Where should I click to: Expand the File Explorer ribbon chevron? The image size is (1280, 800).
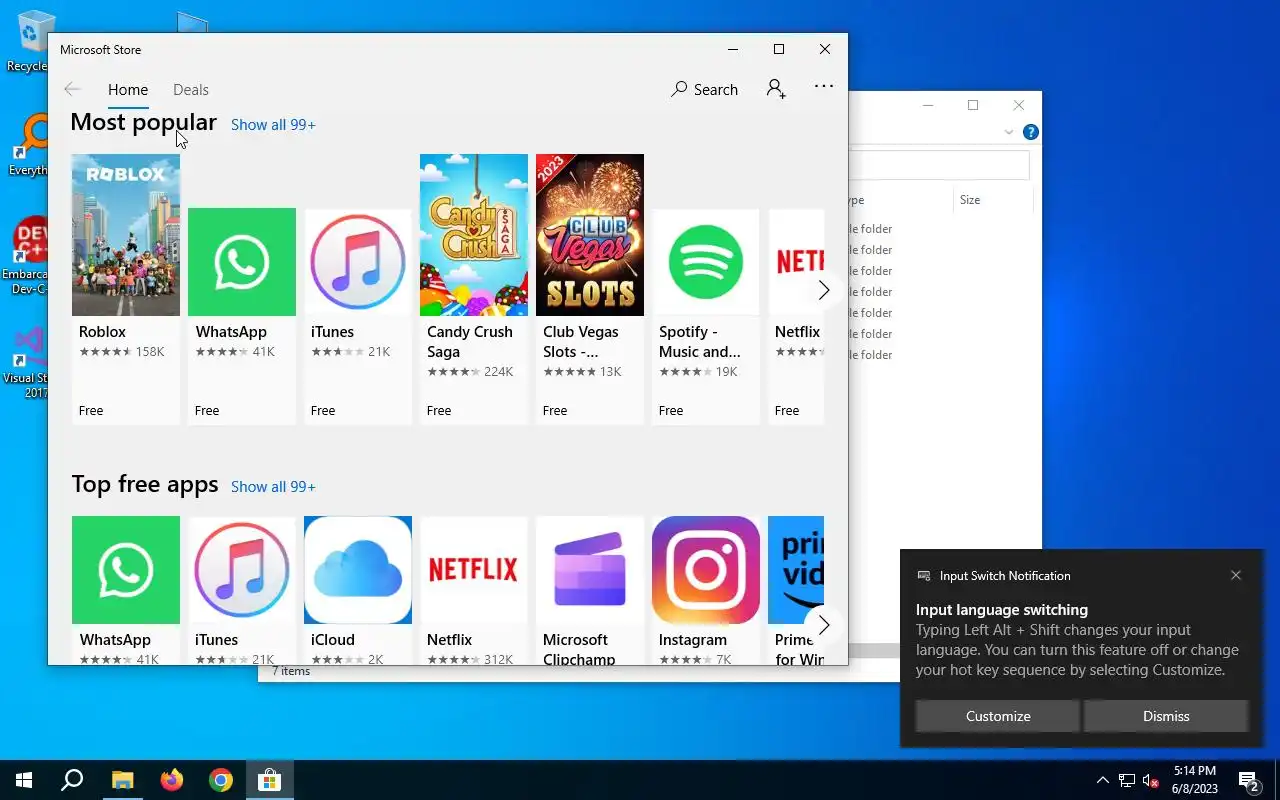tap(1009, 133)
